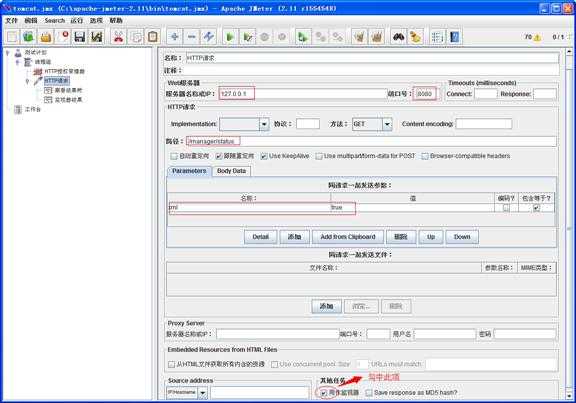Viewport: 576px width, 403px height.
Task: Click the Save test plan as icon
Action: tap(97, 37)
